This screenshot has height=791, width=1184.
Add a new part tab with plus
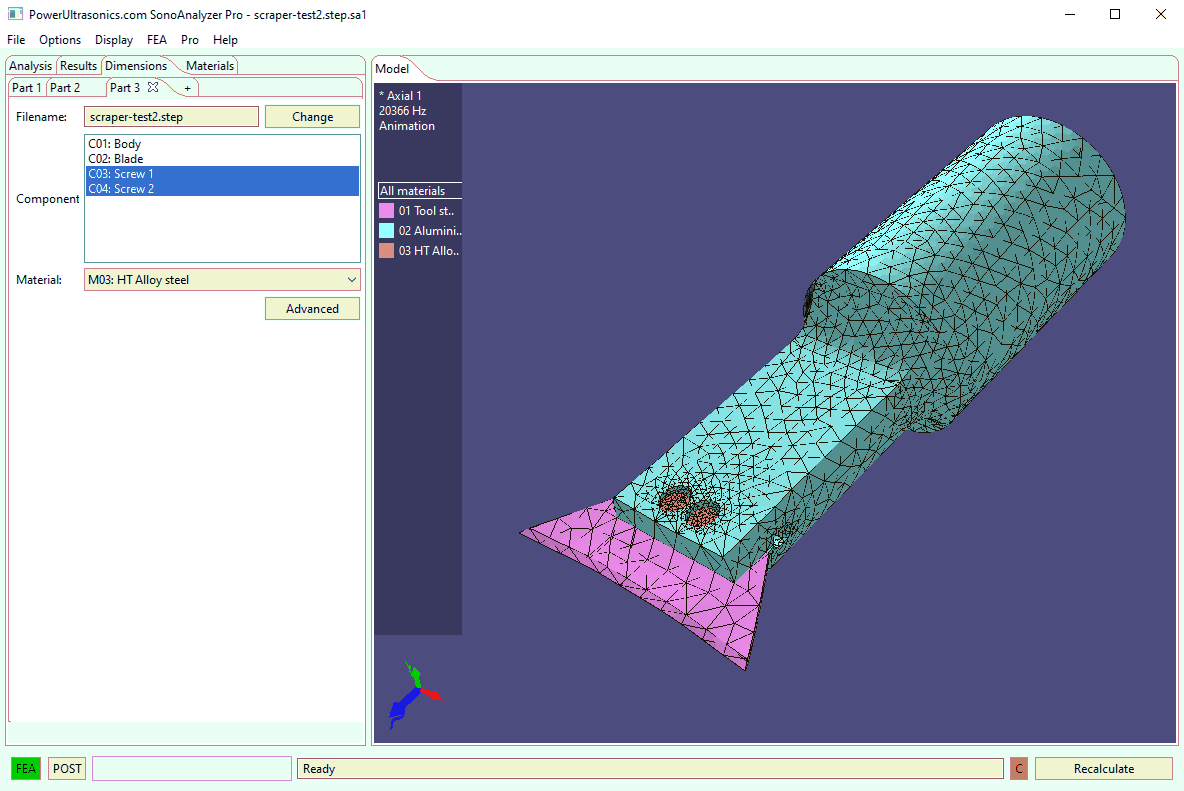coord(187,88)
